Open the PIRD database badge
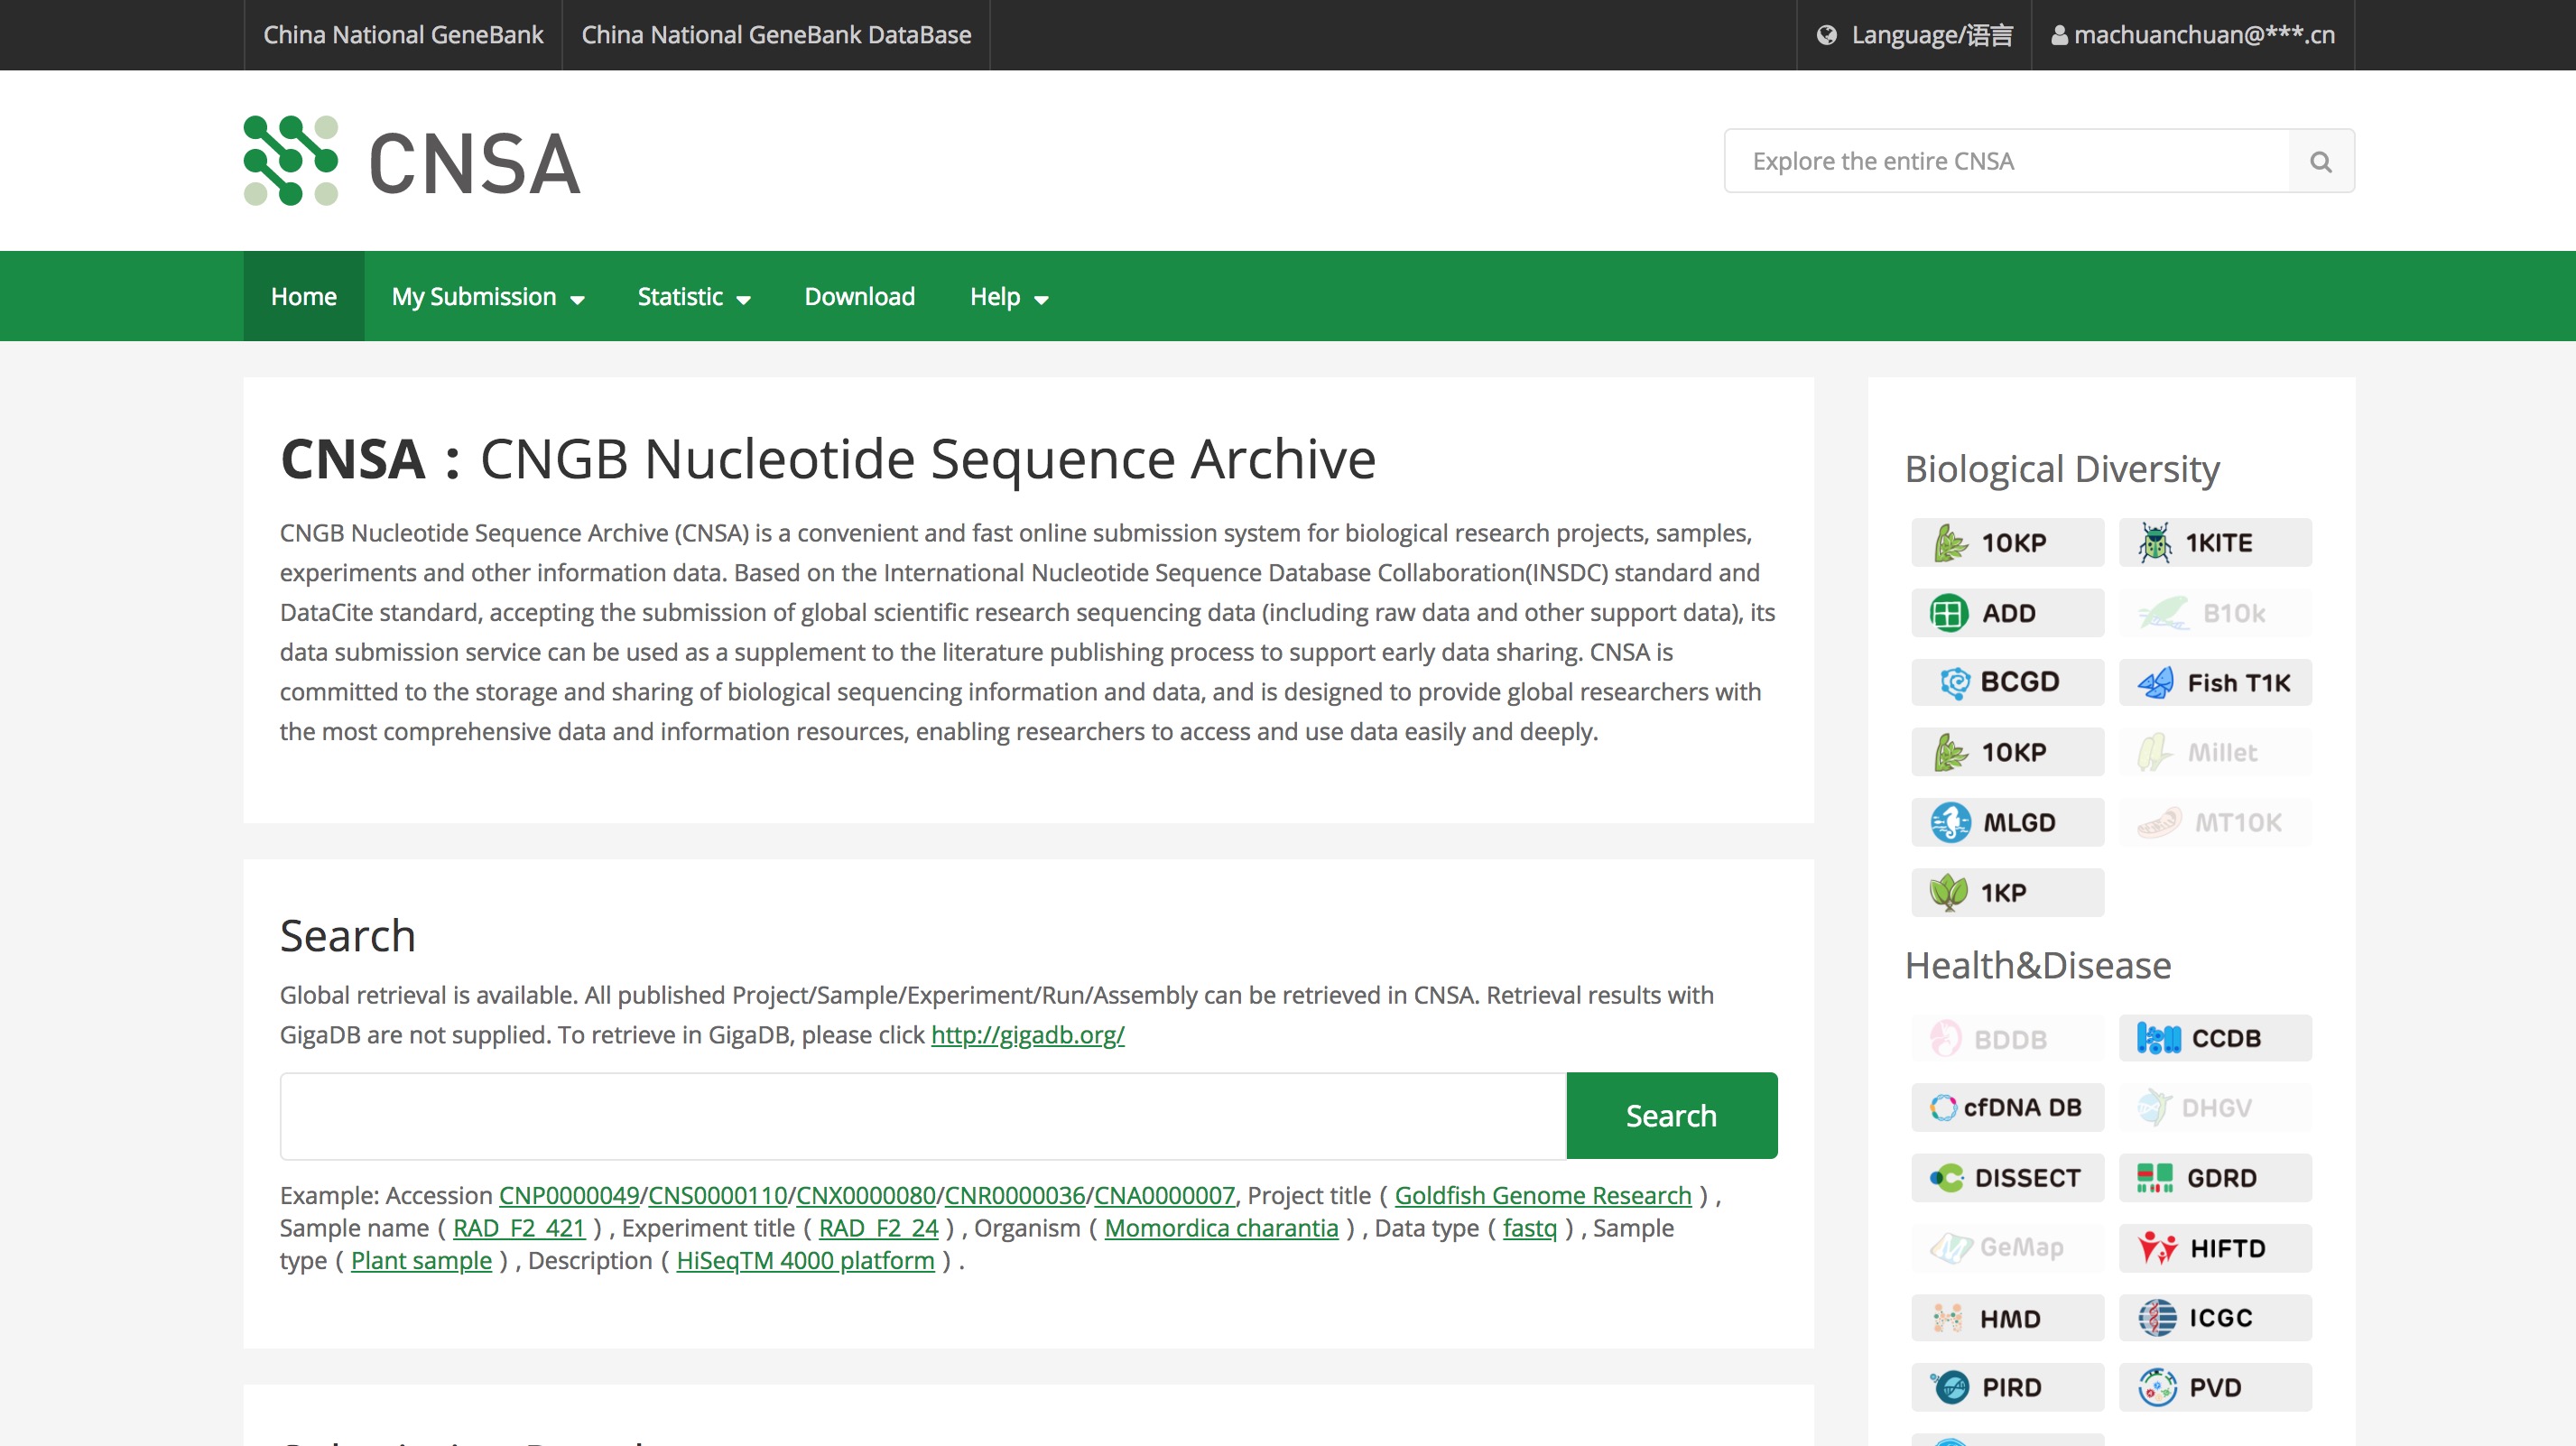2576x1446 pixels. [x=2007, y=1388]
